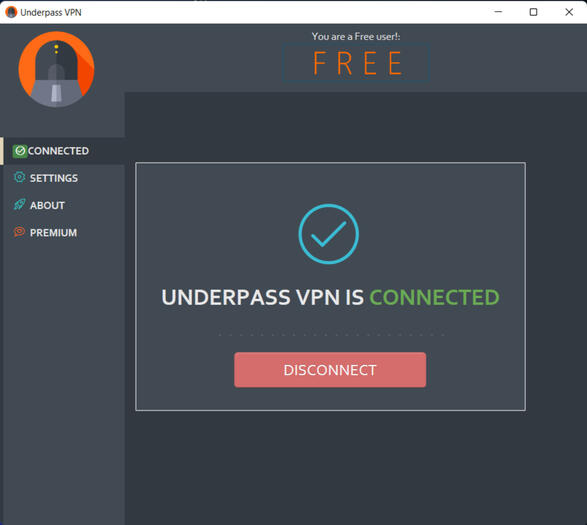Click the "UNDERPASS VPN IS CONNECTED" status text
Viewport: 587px width, 525px height.
click(330, 297)
